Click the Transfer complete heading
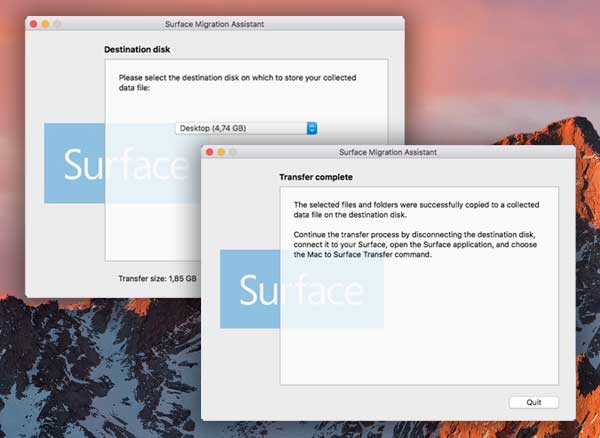 (316, 177)
